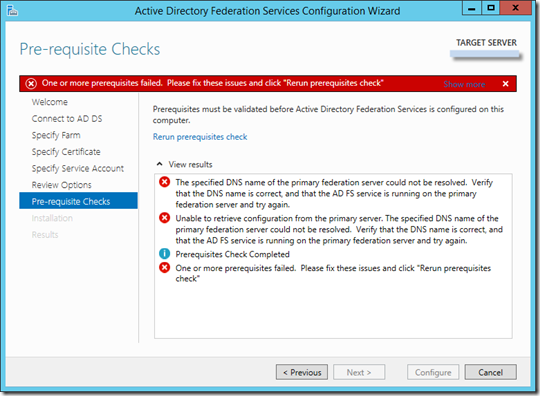
Task: Click error icon beside DNS name not resolved
Action: (x=164, y=182)
